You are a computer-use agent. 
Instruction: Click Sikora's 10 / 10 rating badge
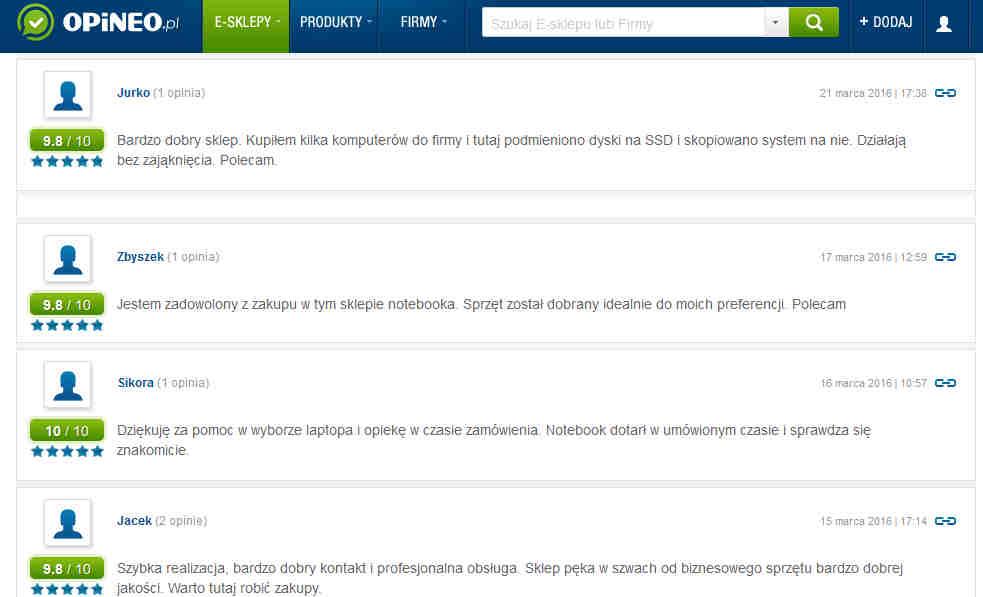point(67,431)
